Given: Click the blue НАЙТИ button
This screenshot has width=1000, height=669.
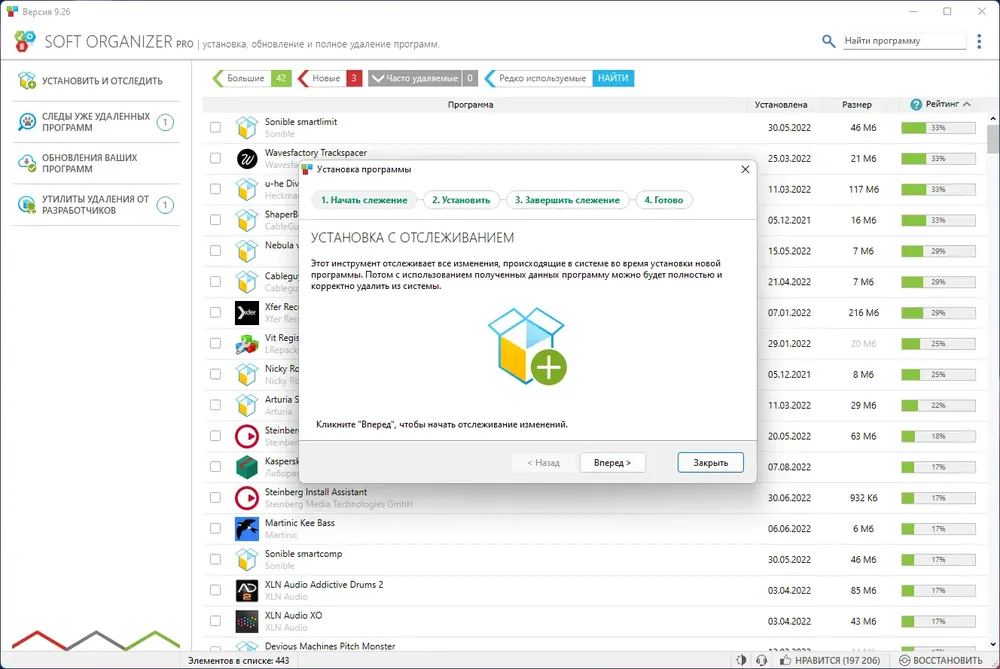Looking at the screenshot, I should [x=613, y=78].
